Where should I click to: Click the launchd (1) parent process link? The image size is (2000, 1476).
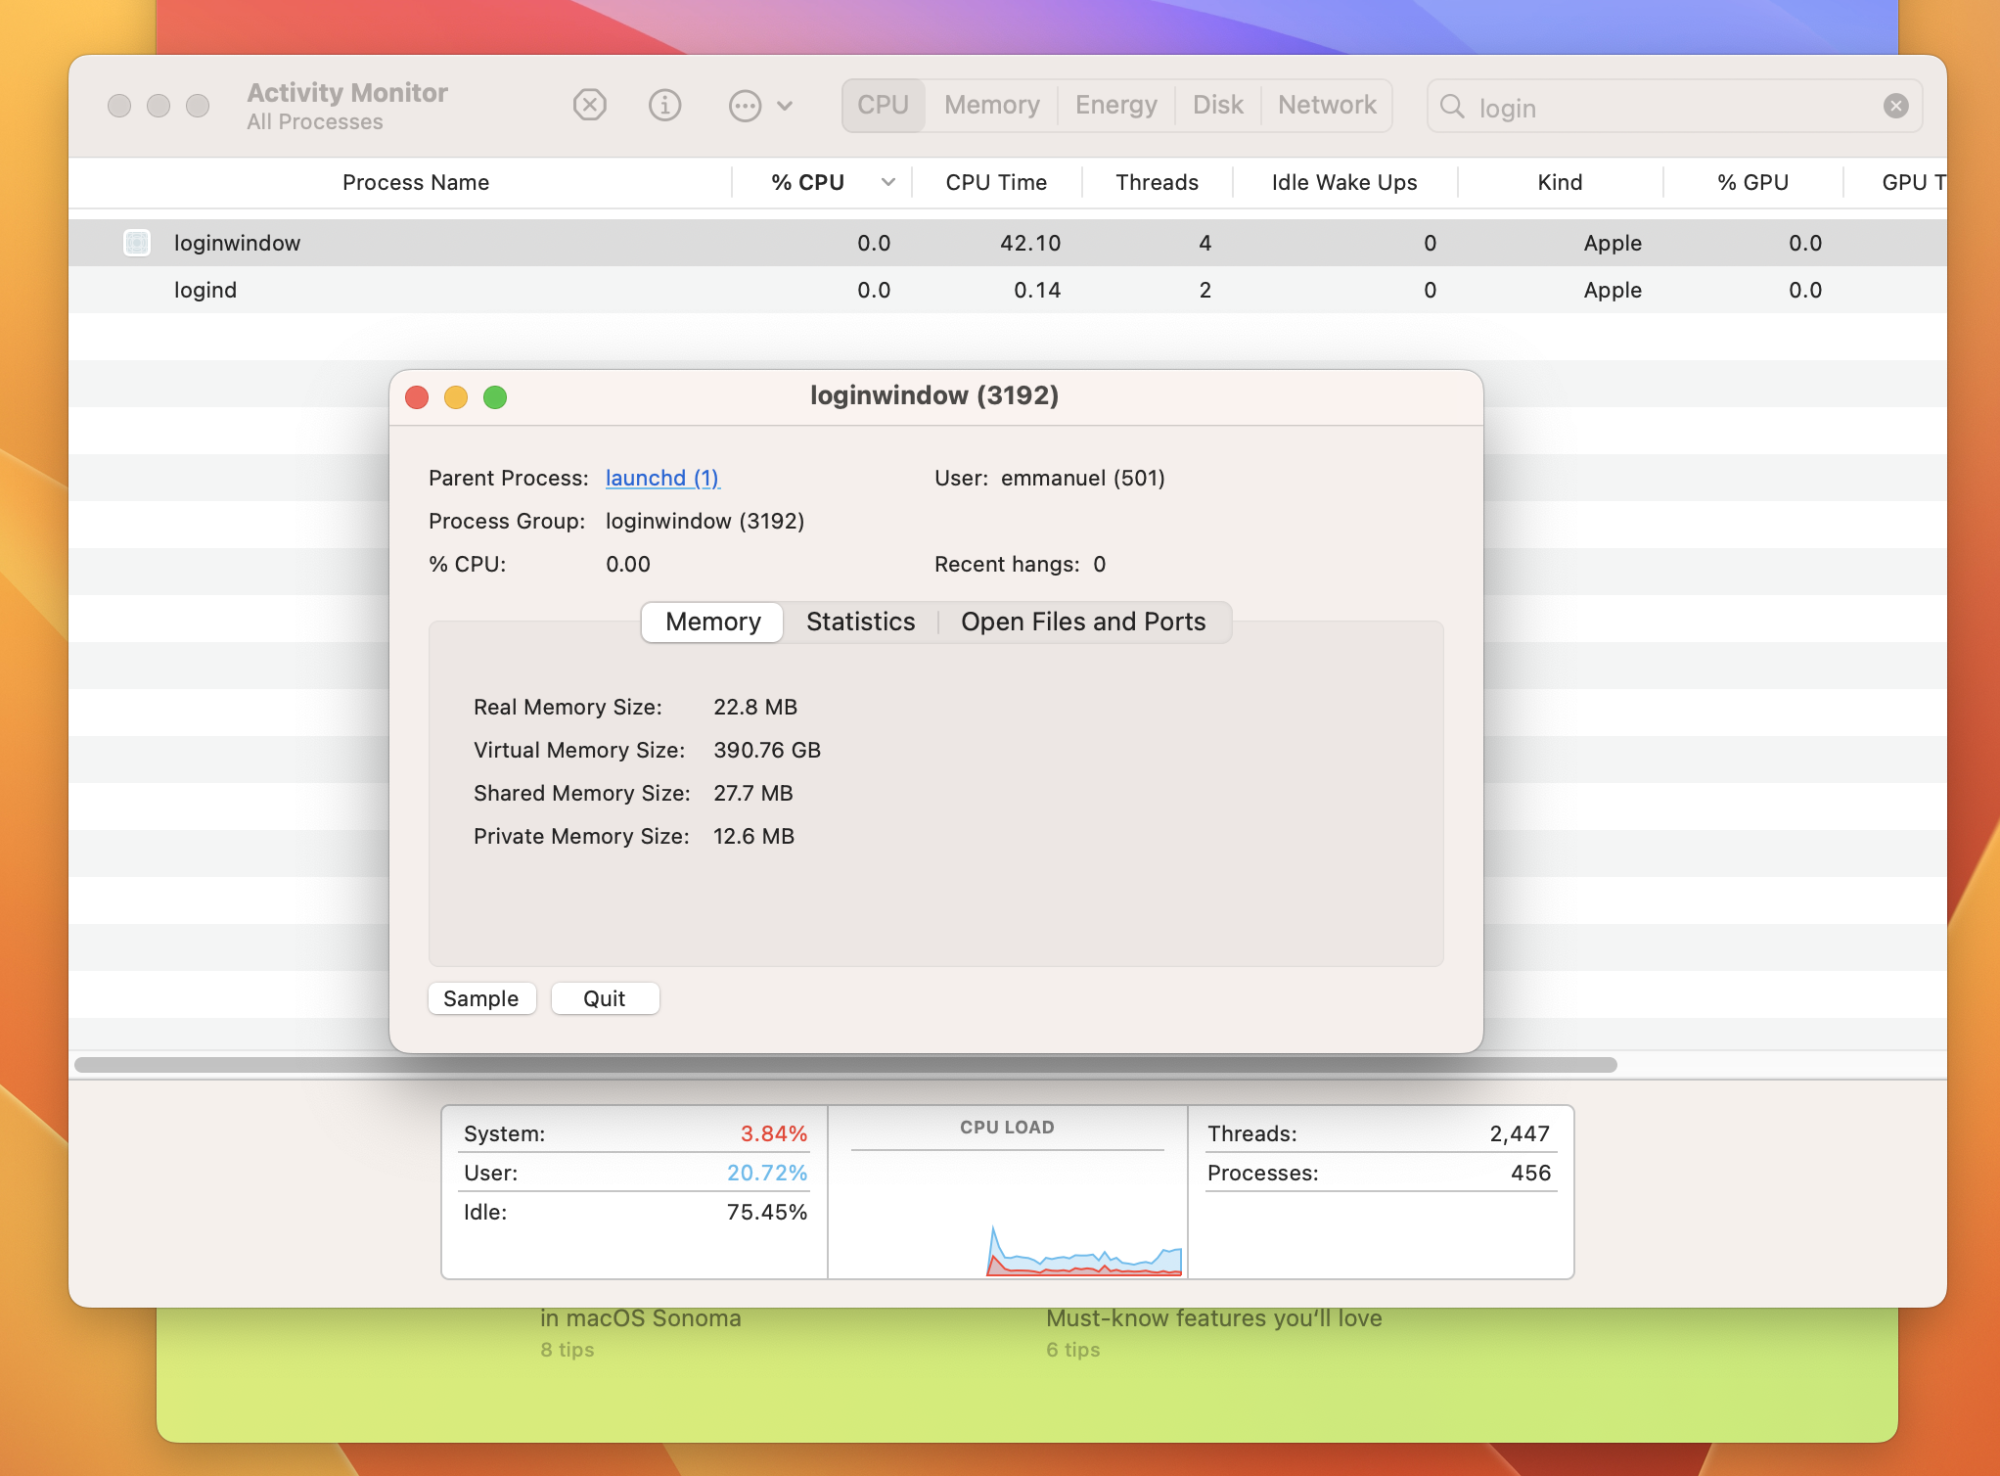[662, 478]
